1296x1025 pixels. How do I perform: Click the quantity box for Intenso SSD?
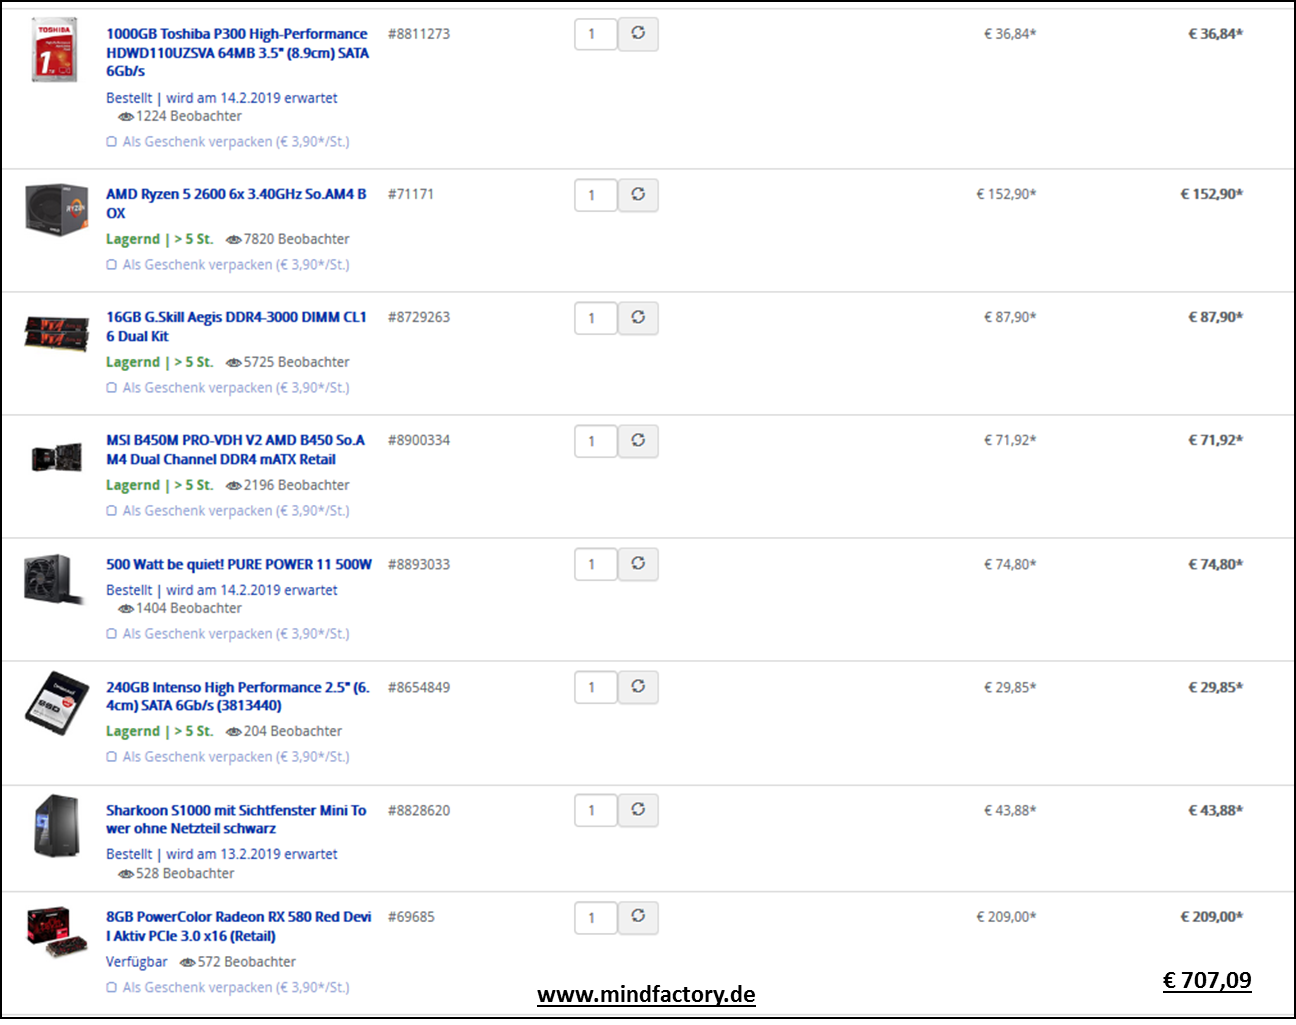pos(596,687)
